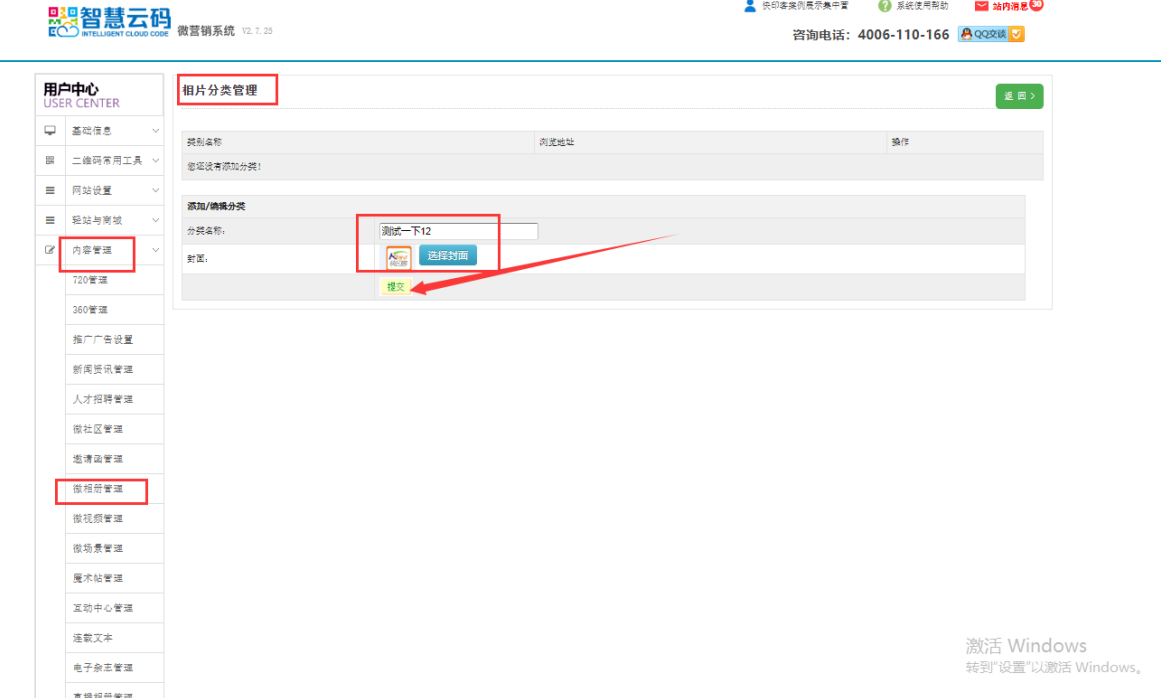This screenshot has width=1161, height=698.
Task: Select 微视频管理 menu item
Action: tap(98, 518)
